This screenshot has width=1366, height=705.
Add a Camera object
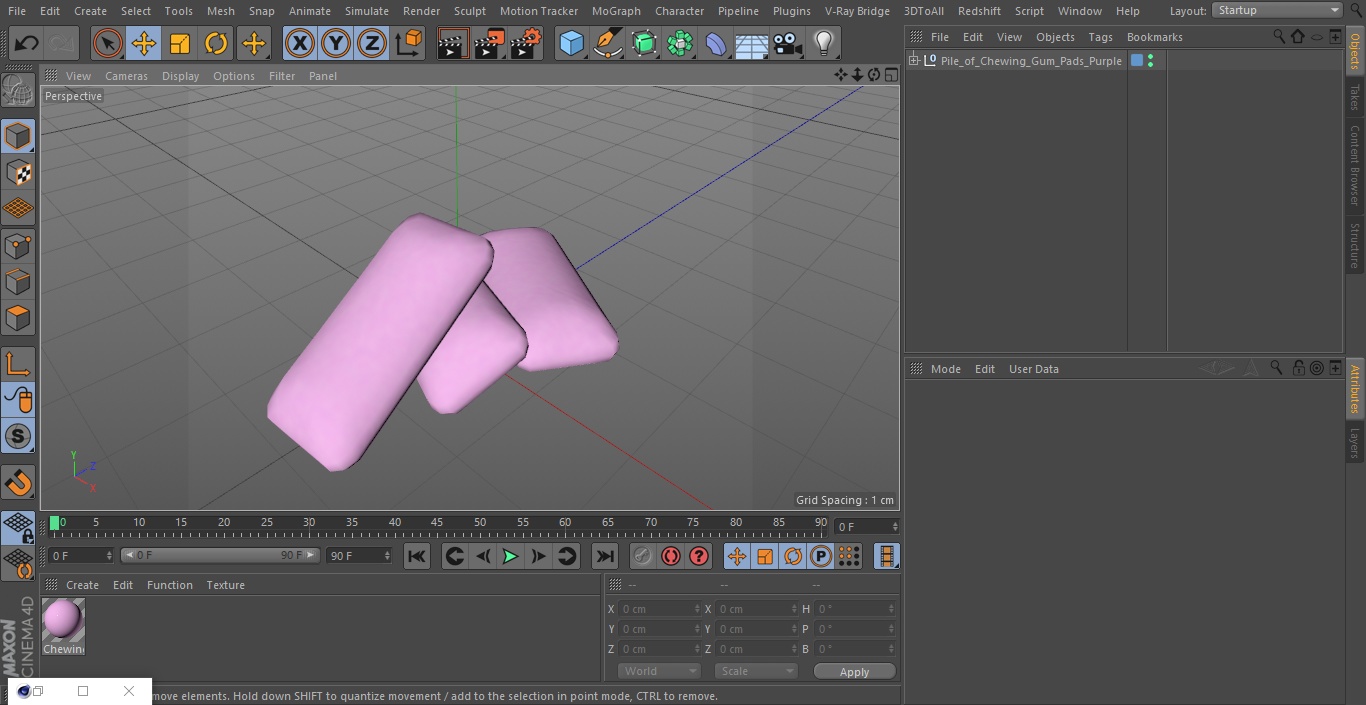click(x=788, y=44)
